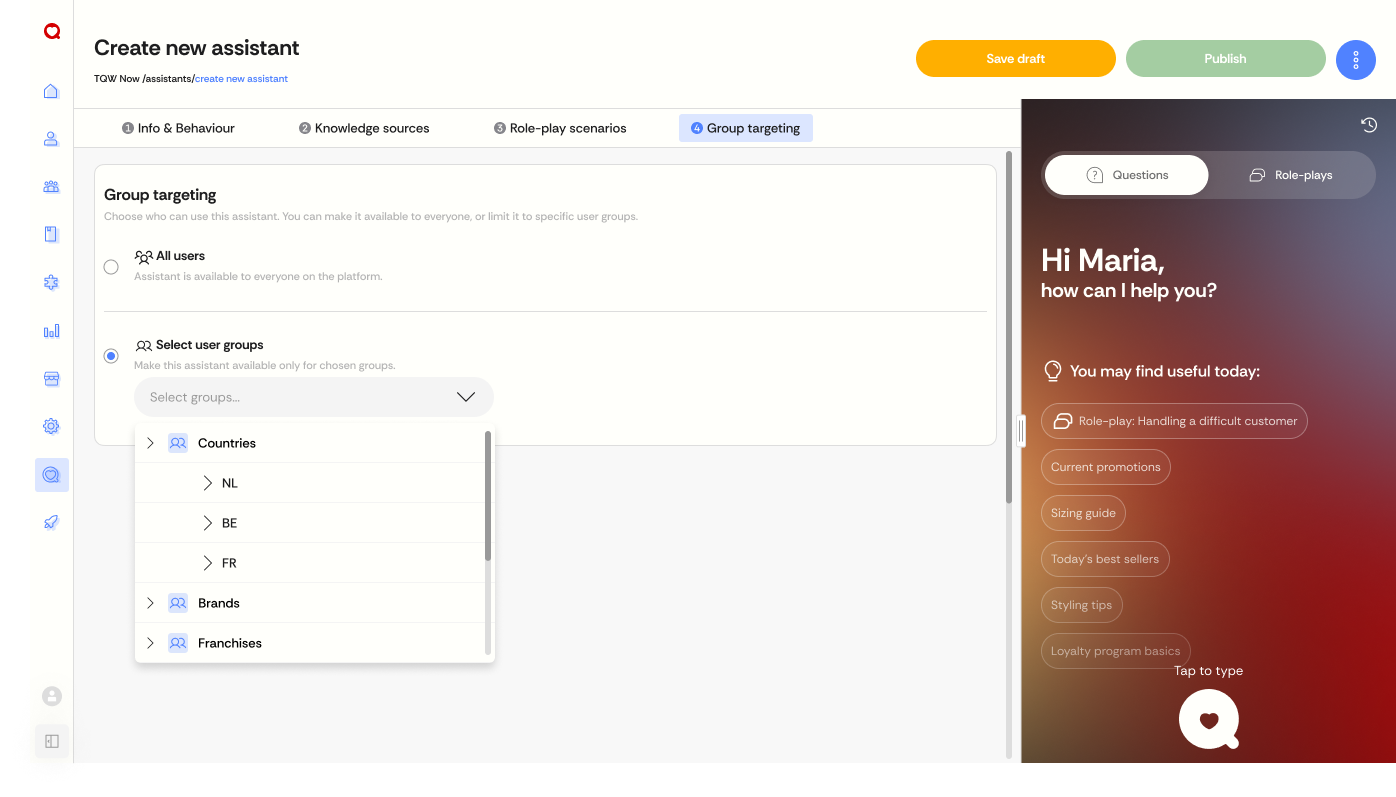Open integrations via the puzzle piece icon
1396x797 pixels.
[x=51, y=282]
